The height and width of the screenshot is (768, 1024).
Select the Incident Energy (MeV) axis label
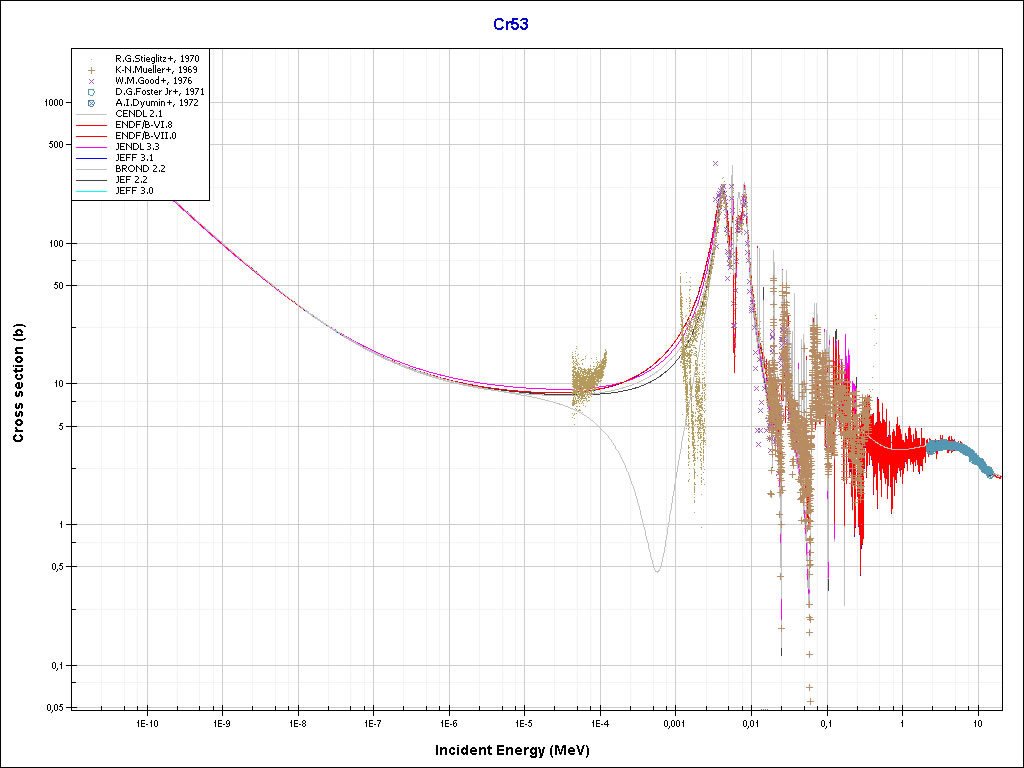(519, 750)
